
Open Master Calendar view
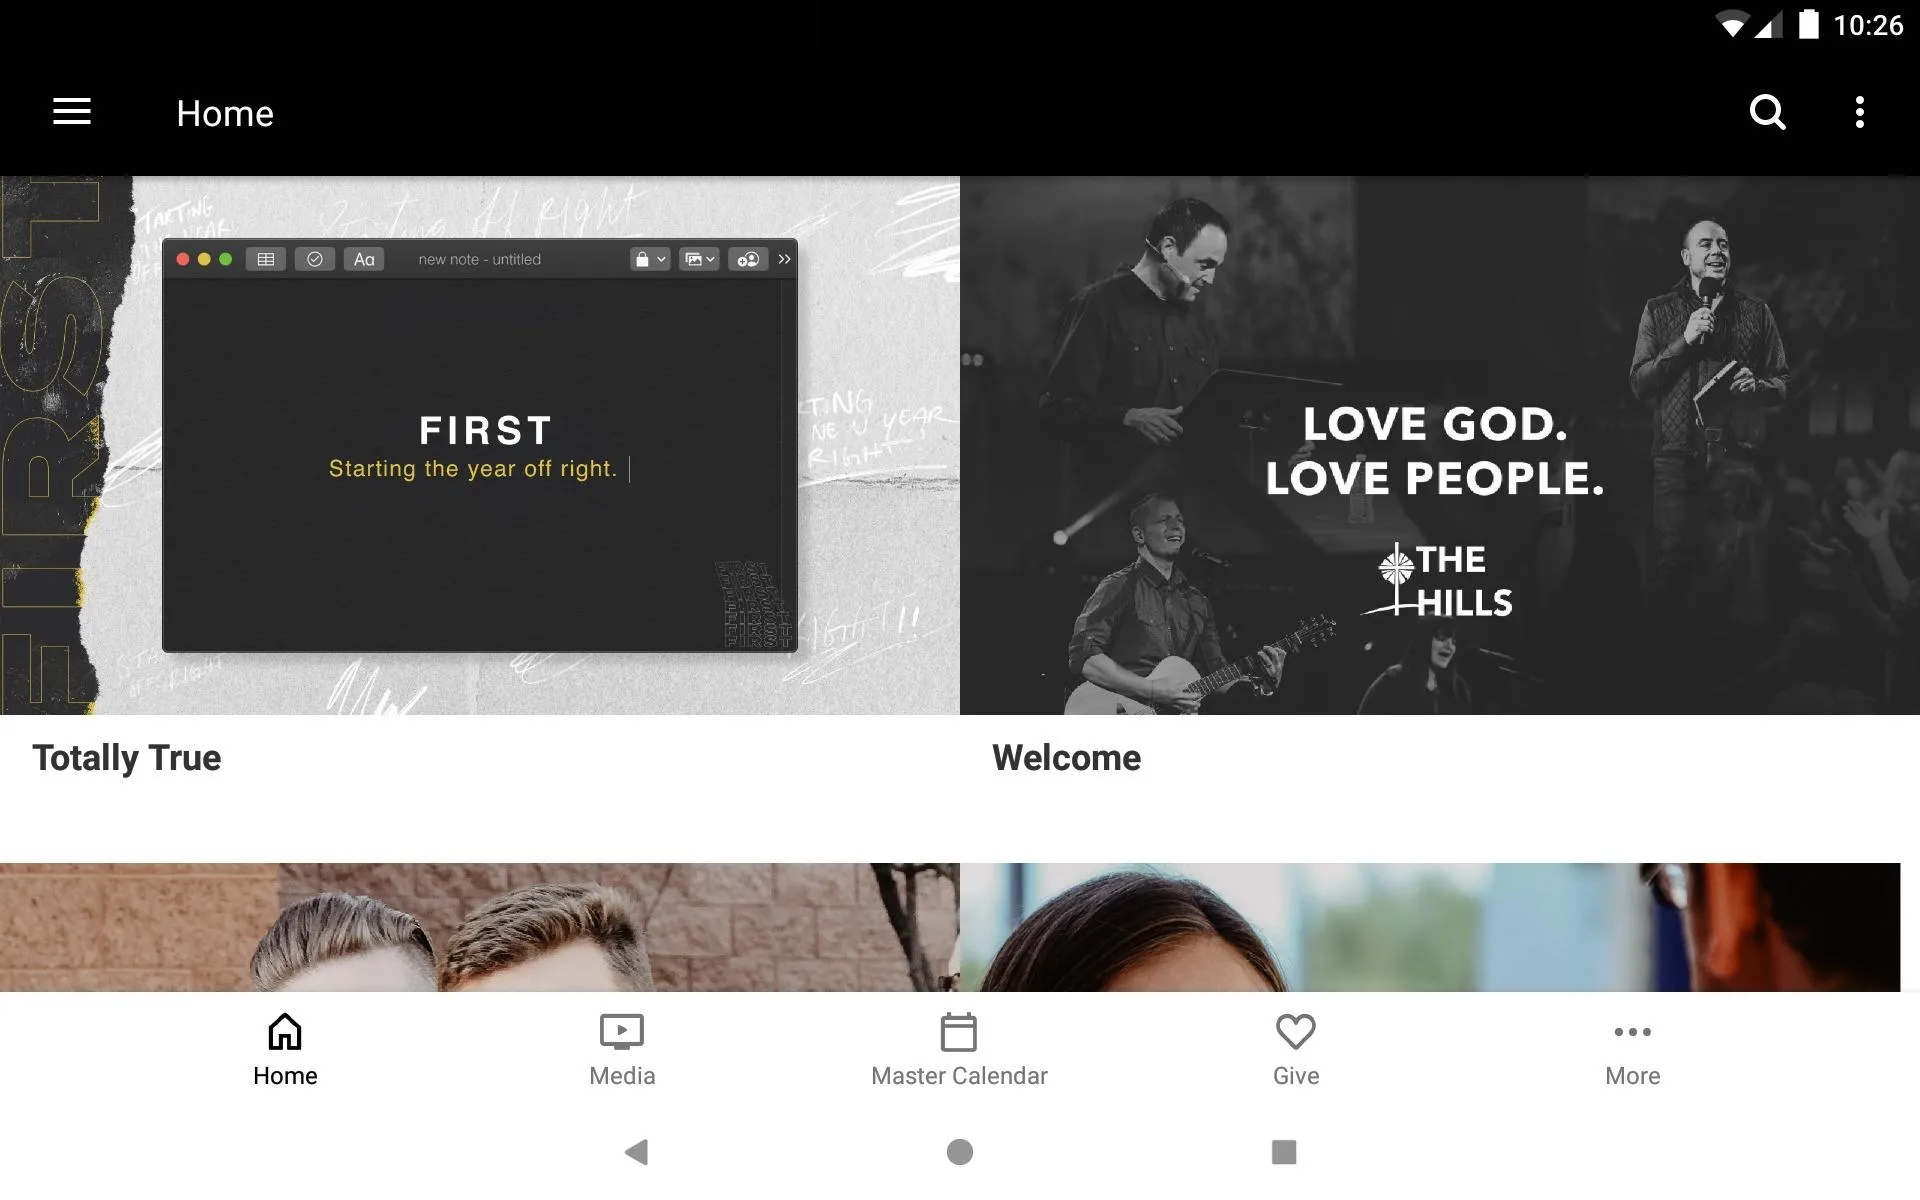pos(959,1047)
